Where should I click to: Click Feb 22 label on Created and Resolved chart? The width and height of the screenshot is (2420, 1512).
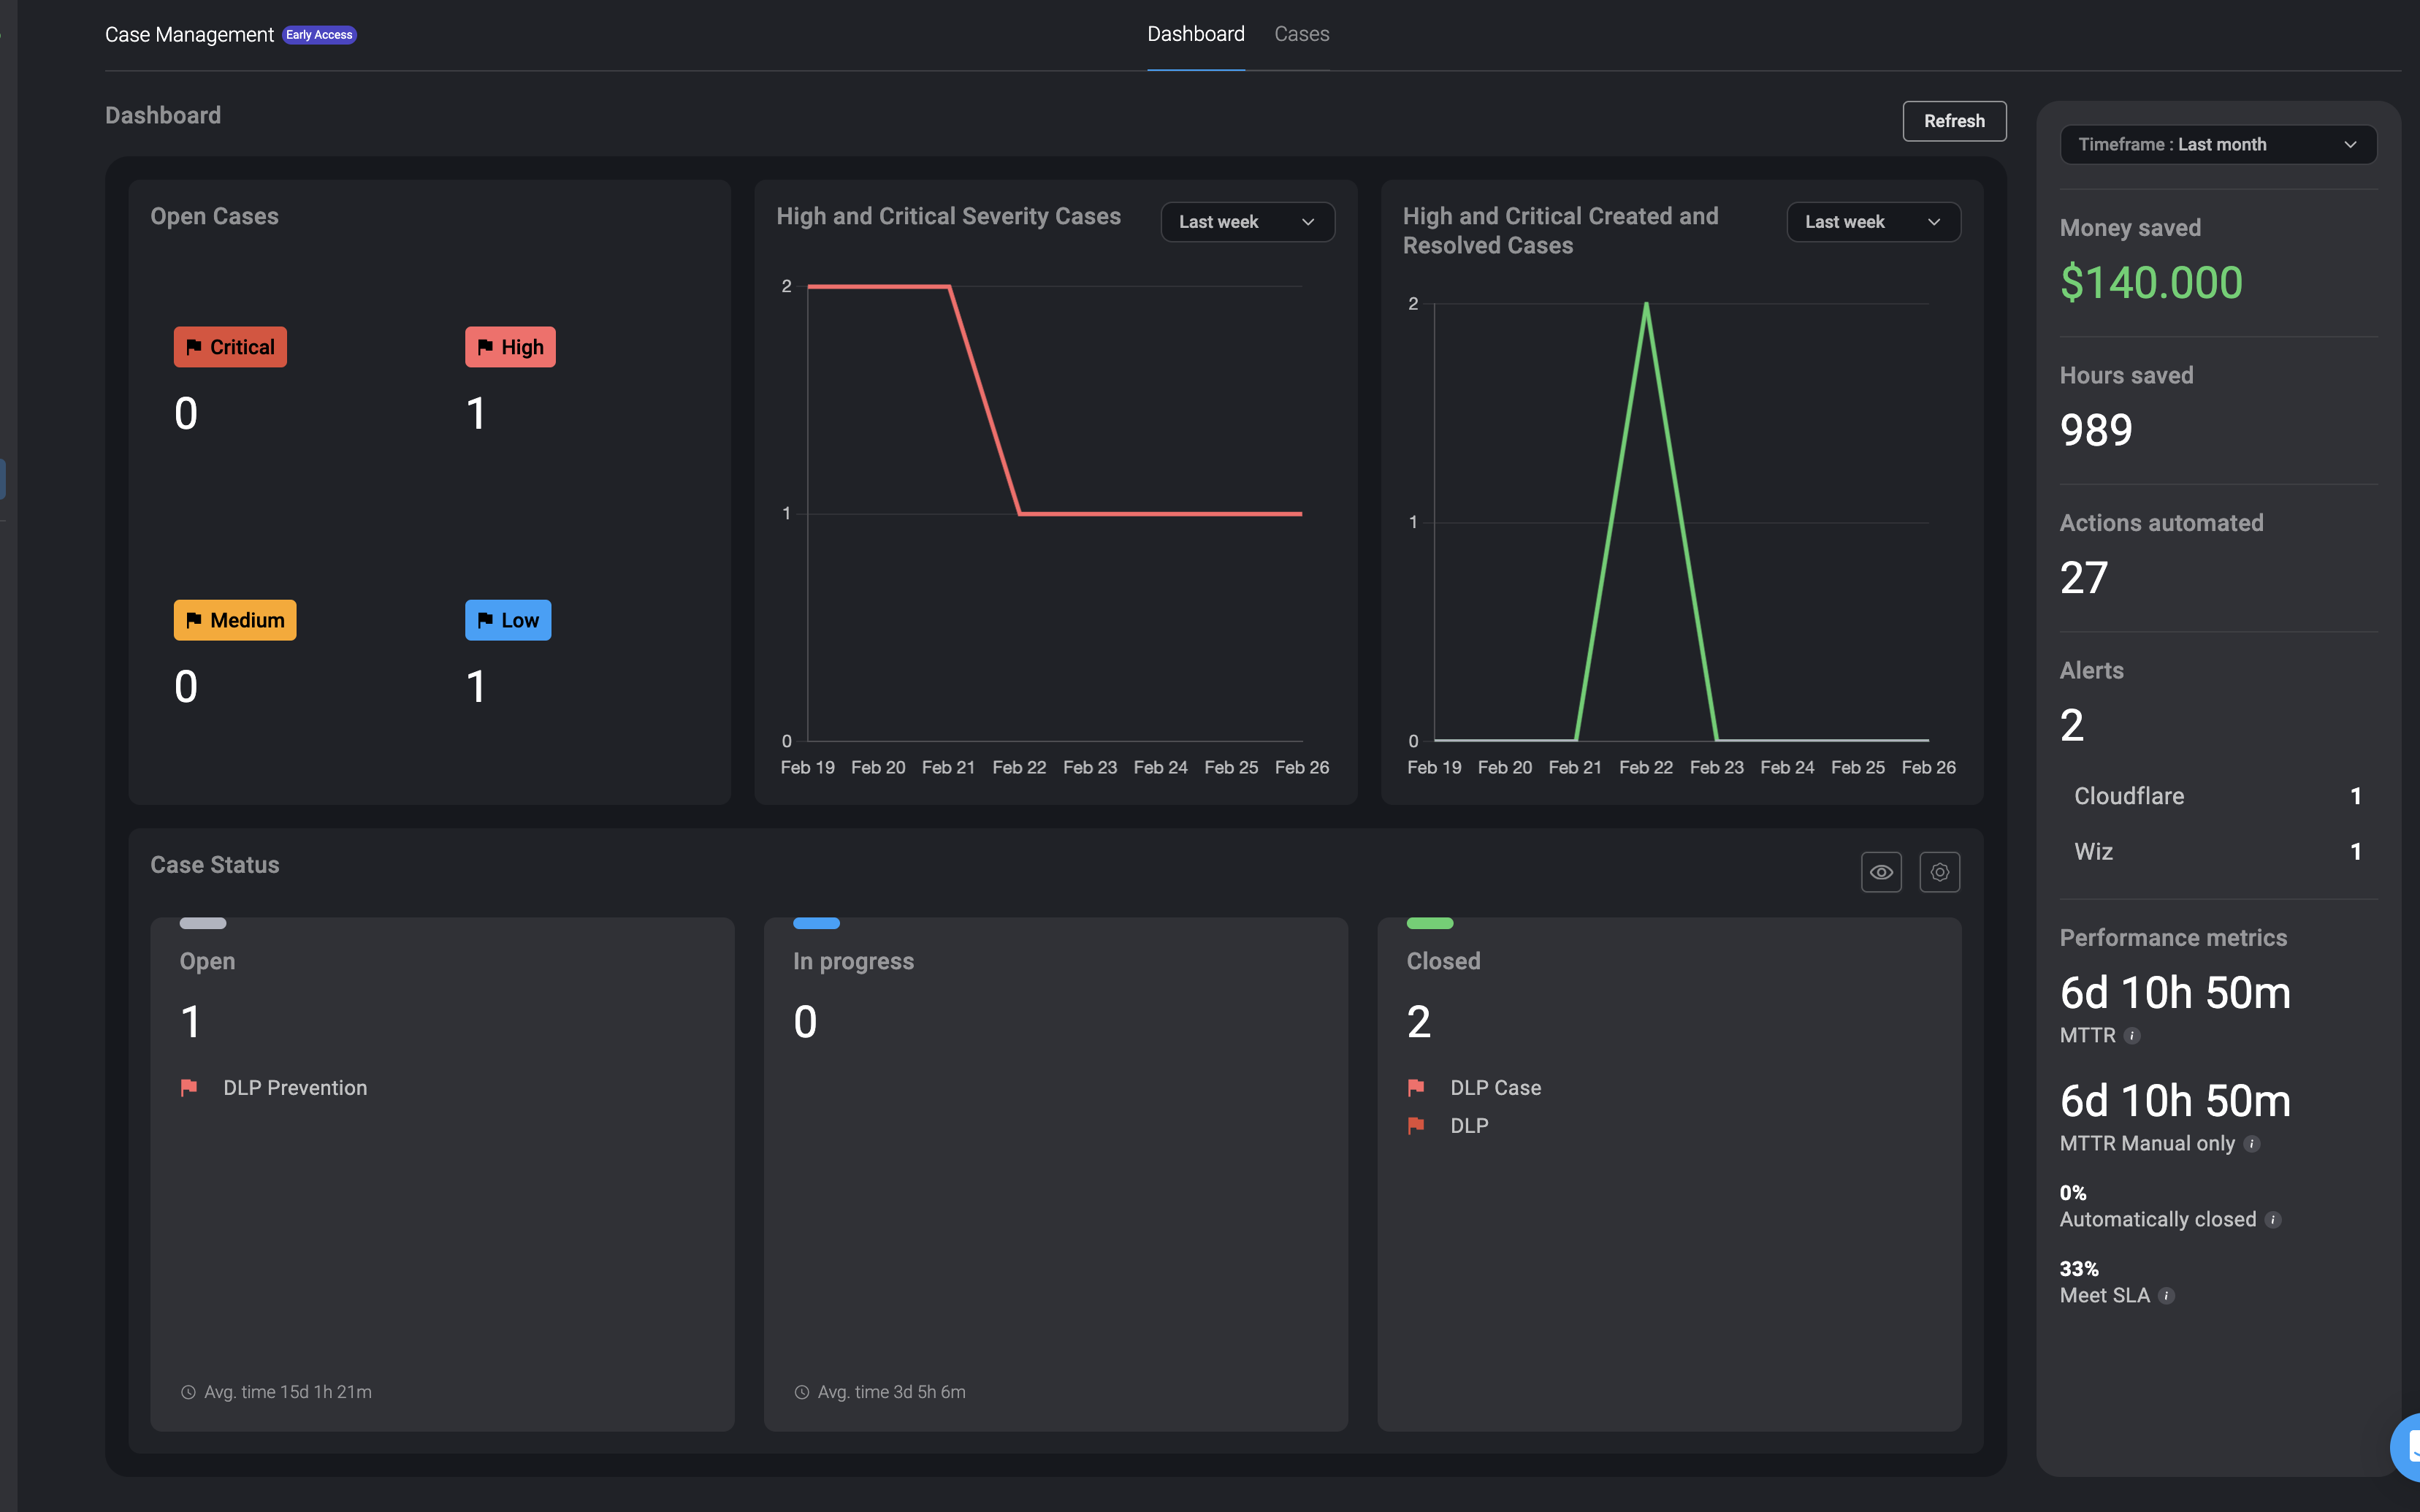[1645, 767]
